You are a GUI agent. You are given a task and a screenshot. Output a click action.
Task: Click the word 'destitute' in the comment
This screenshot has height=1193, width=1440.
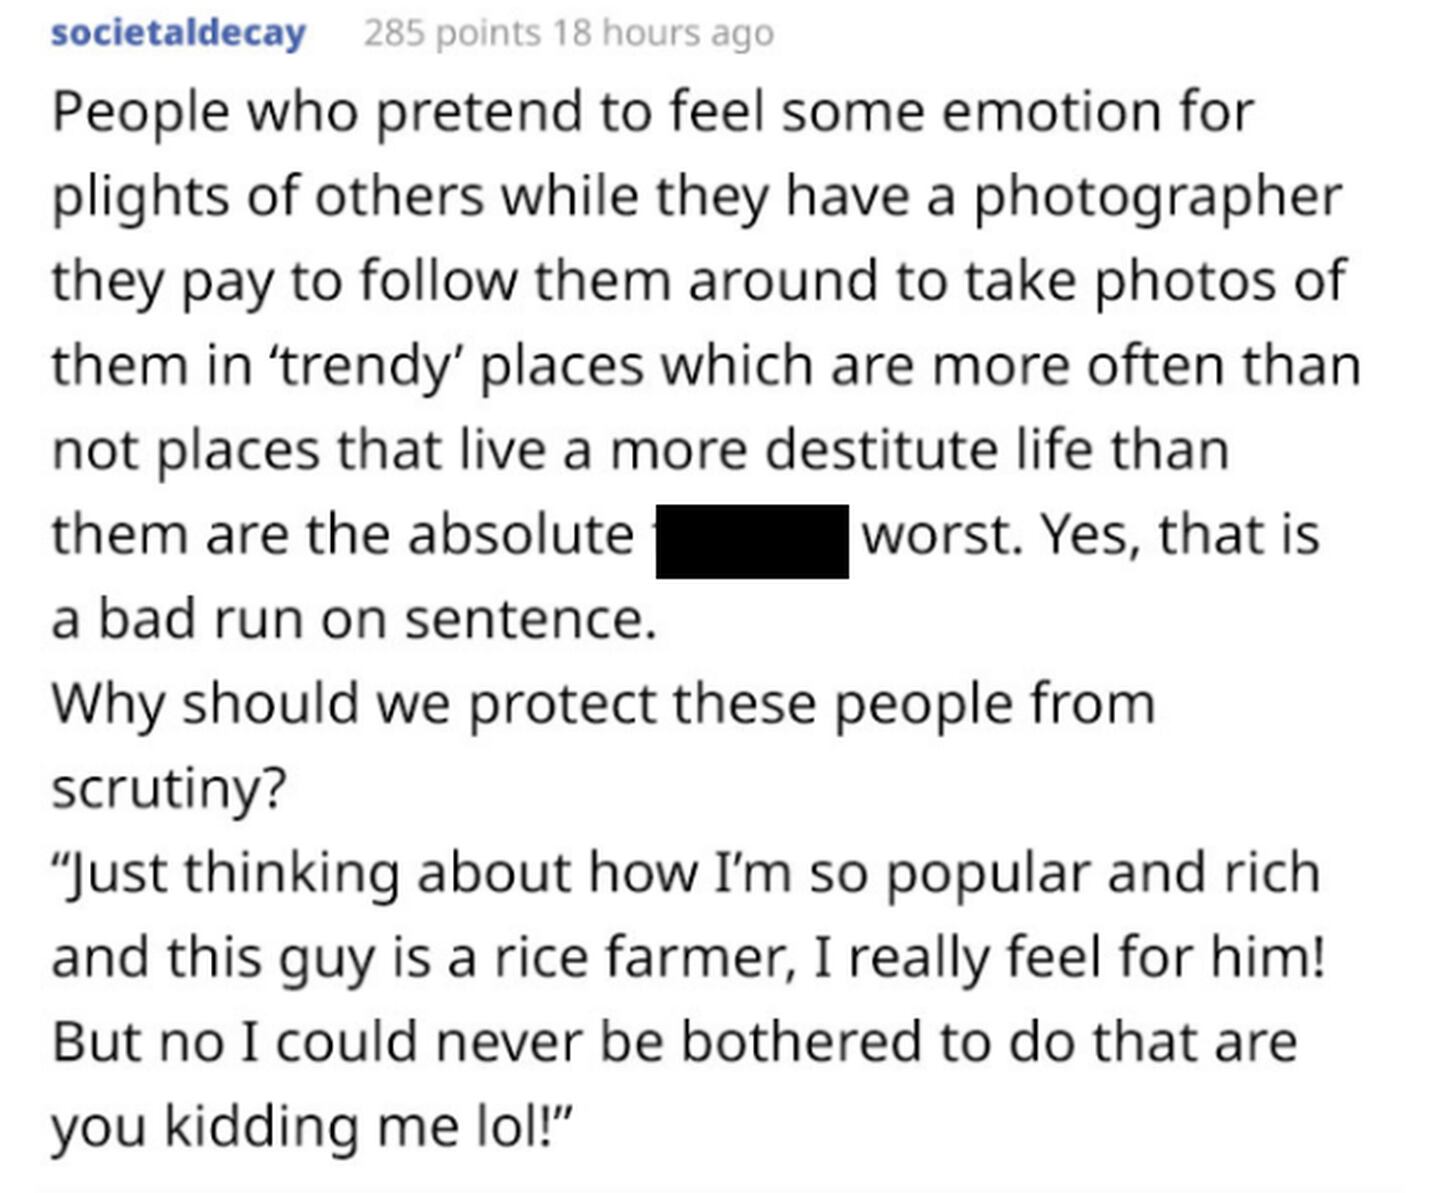click(882, 450)
